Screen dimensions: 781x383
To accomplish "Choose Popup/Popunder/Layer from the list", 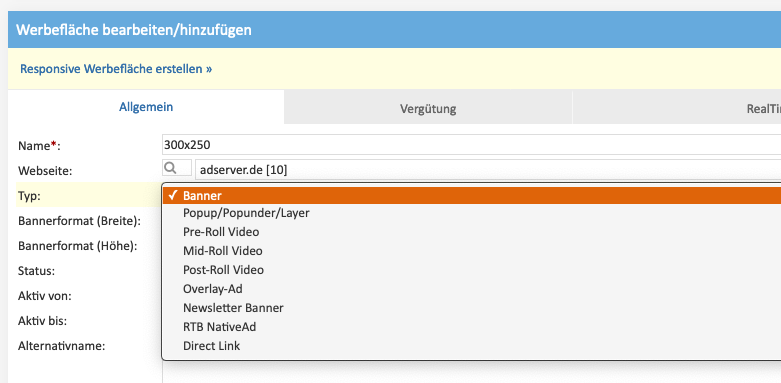I will click(x=472, y=213).
